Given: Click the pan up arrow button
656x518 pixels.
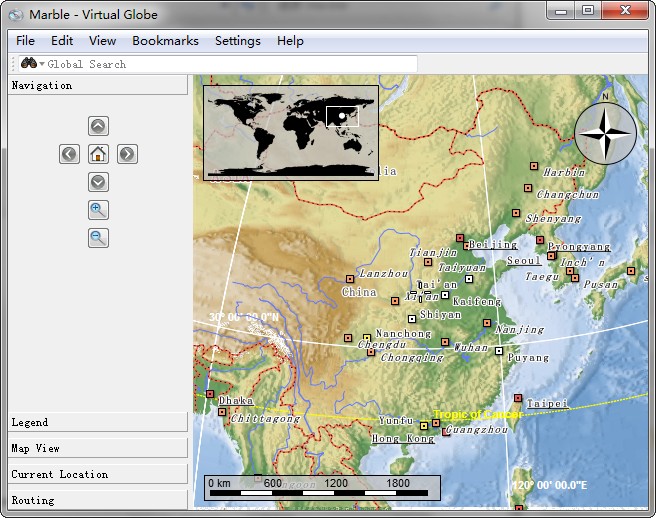Looking at the screenshot, I should [x=98, y=126].
